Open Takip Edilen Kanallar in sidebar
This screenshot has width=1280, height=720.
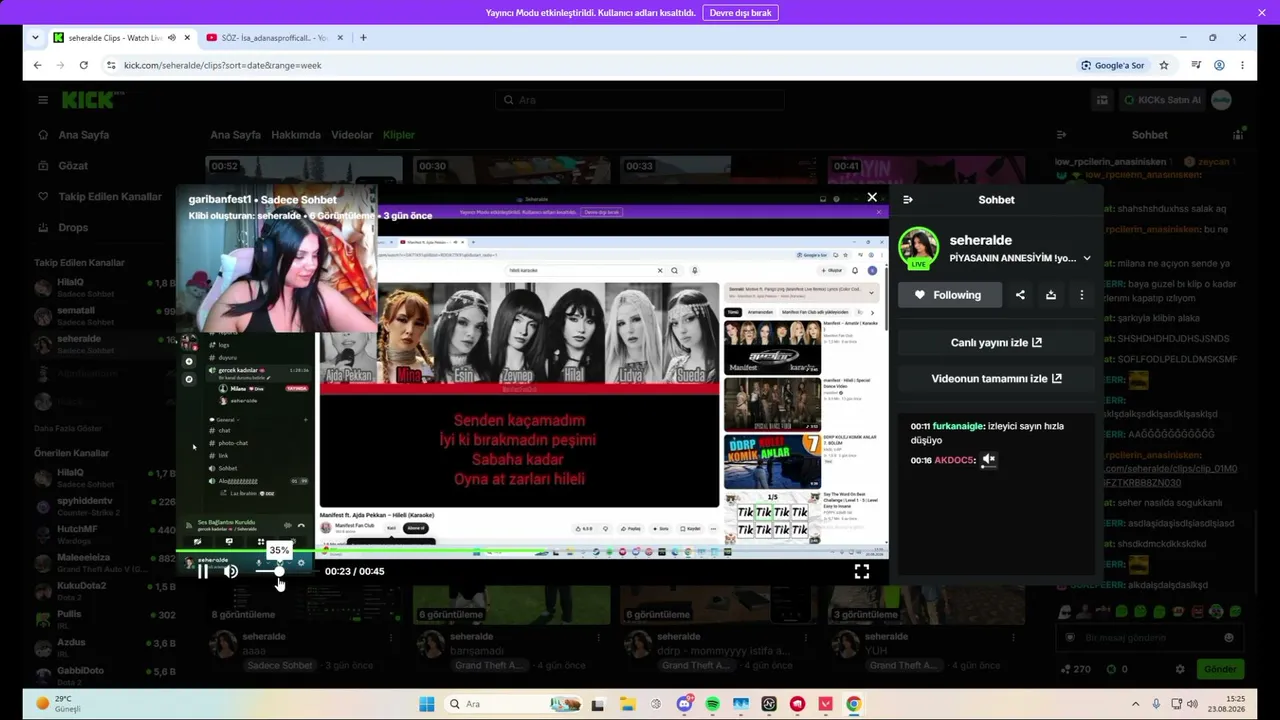coord(110,197)
